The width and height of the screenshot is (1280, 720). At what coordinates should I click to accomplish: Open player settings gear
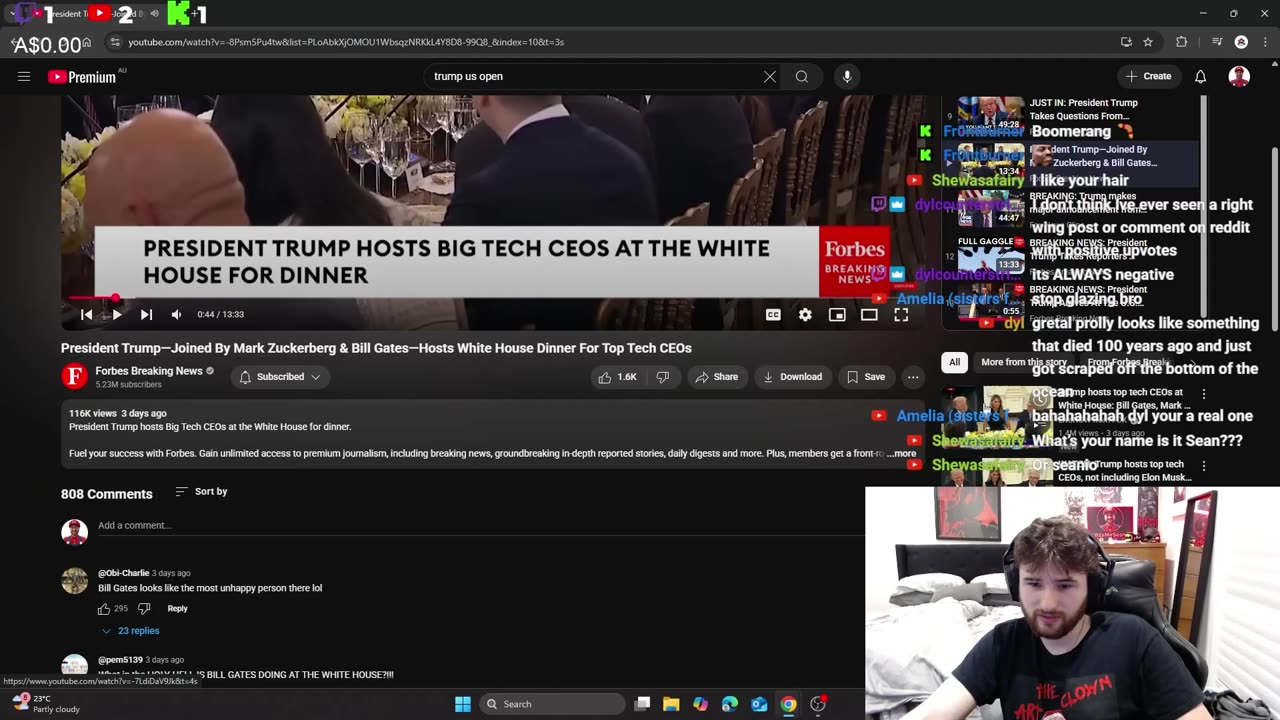[x=805, y=314]
